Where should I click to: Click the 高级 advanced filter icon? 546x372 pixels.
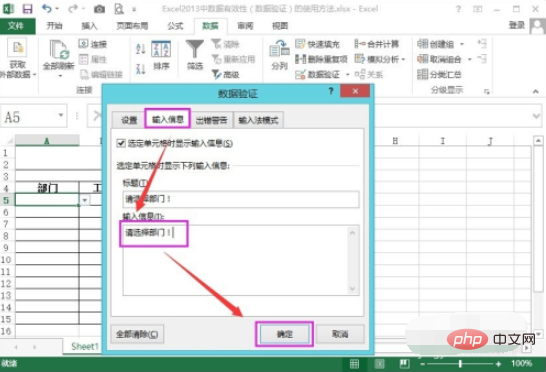pos(216,74)
